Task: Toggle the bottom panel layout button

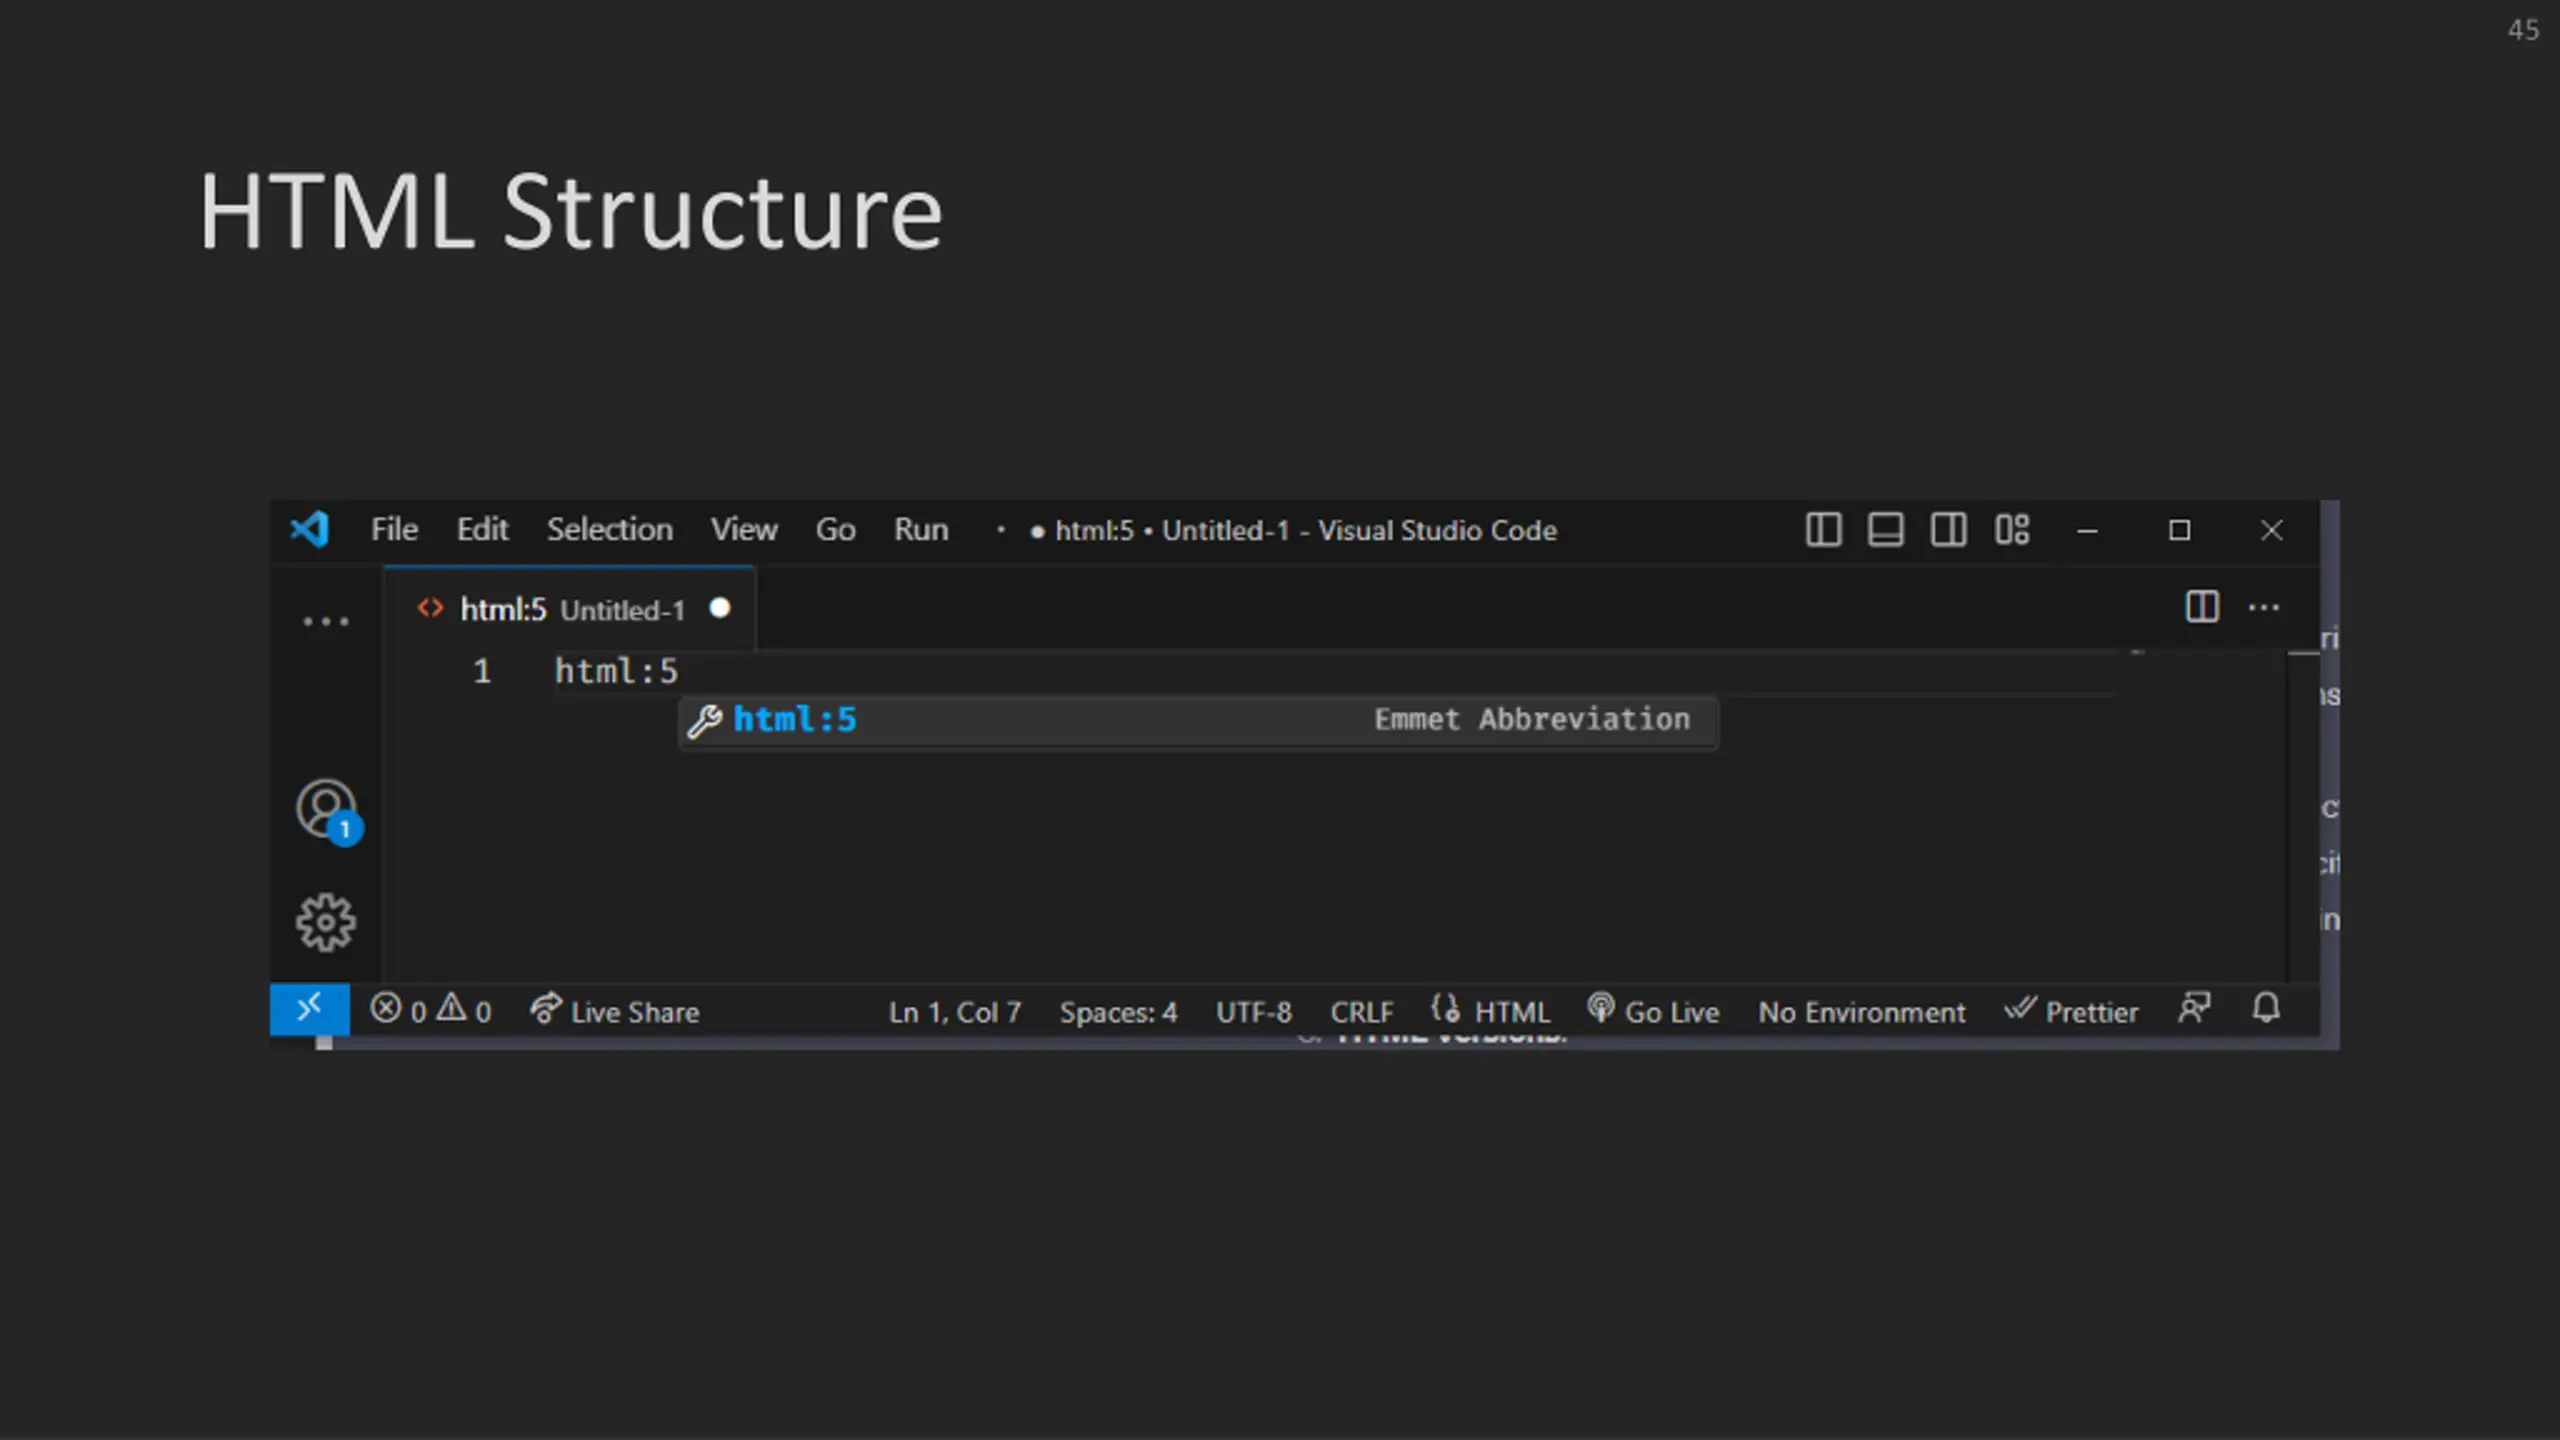Action: pos(1885,530)
